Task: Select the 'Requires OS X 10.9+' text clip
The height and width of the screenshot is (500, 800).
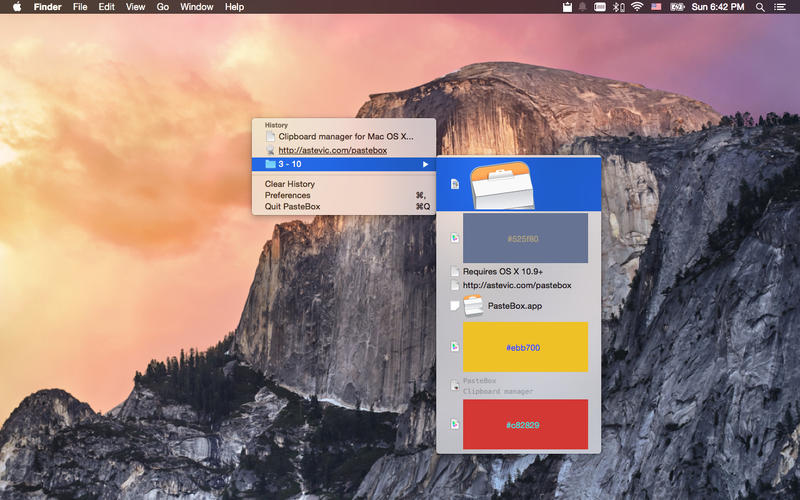Action: pyautogui.click(x=503, y=271)
